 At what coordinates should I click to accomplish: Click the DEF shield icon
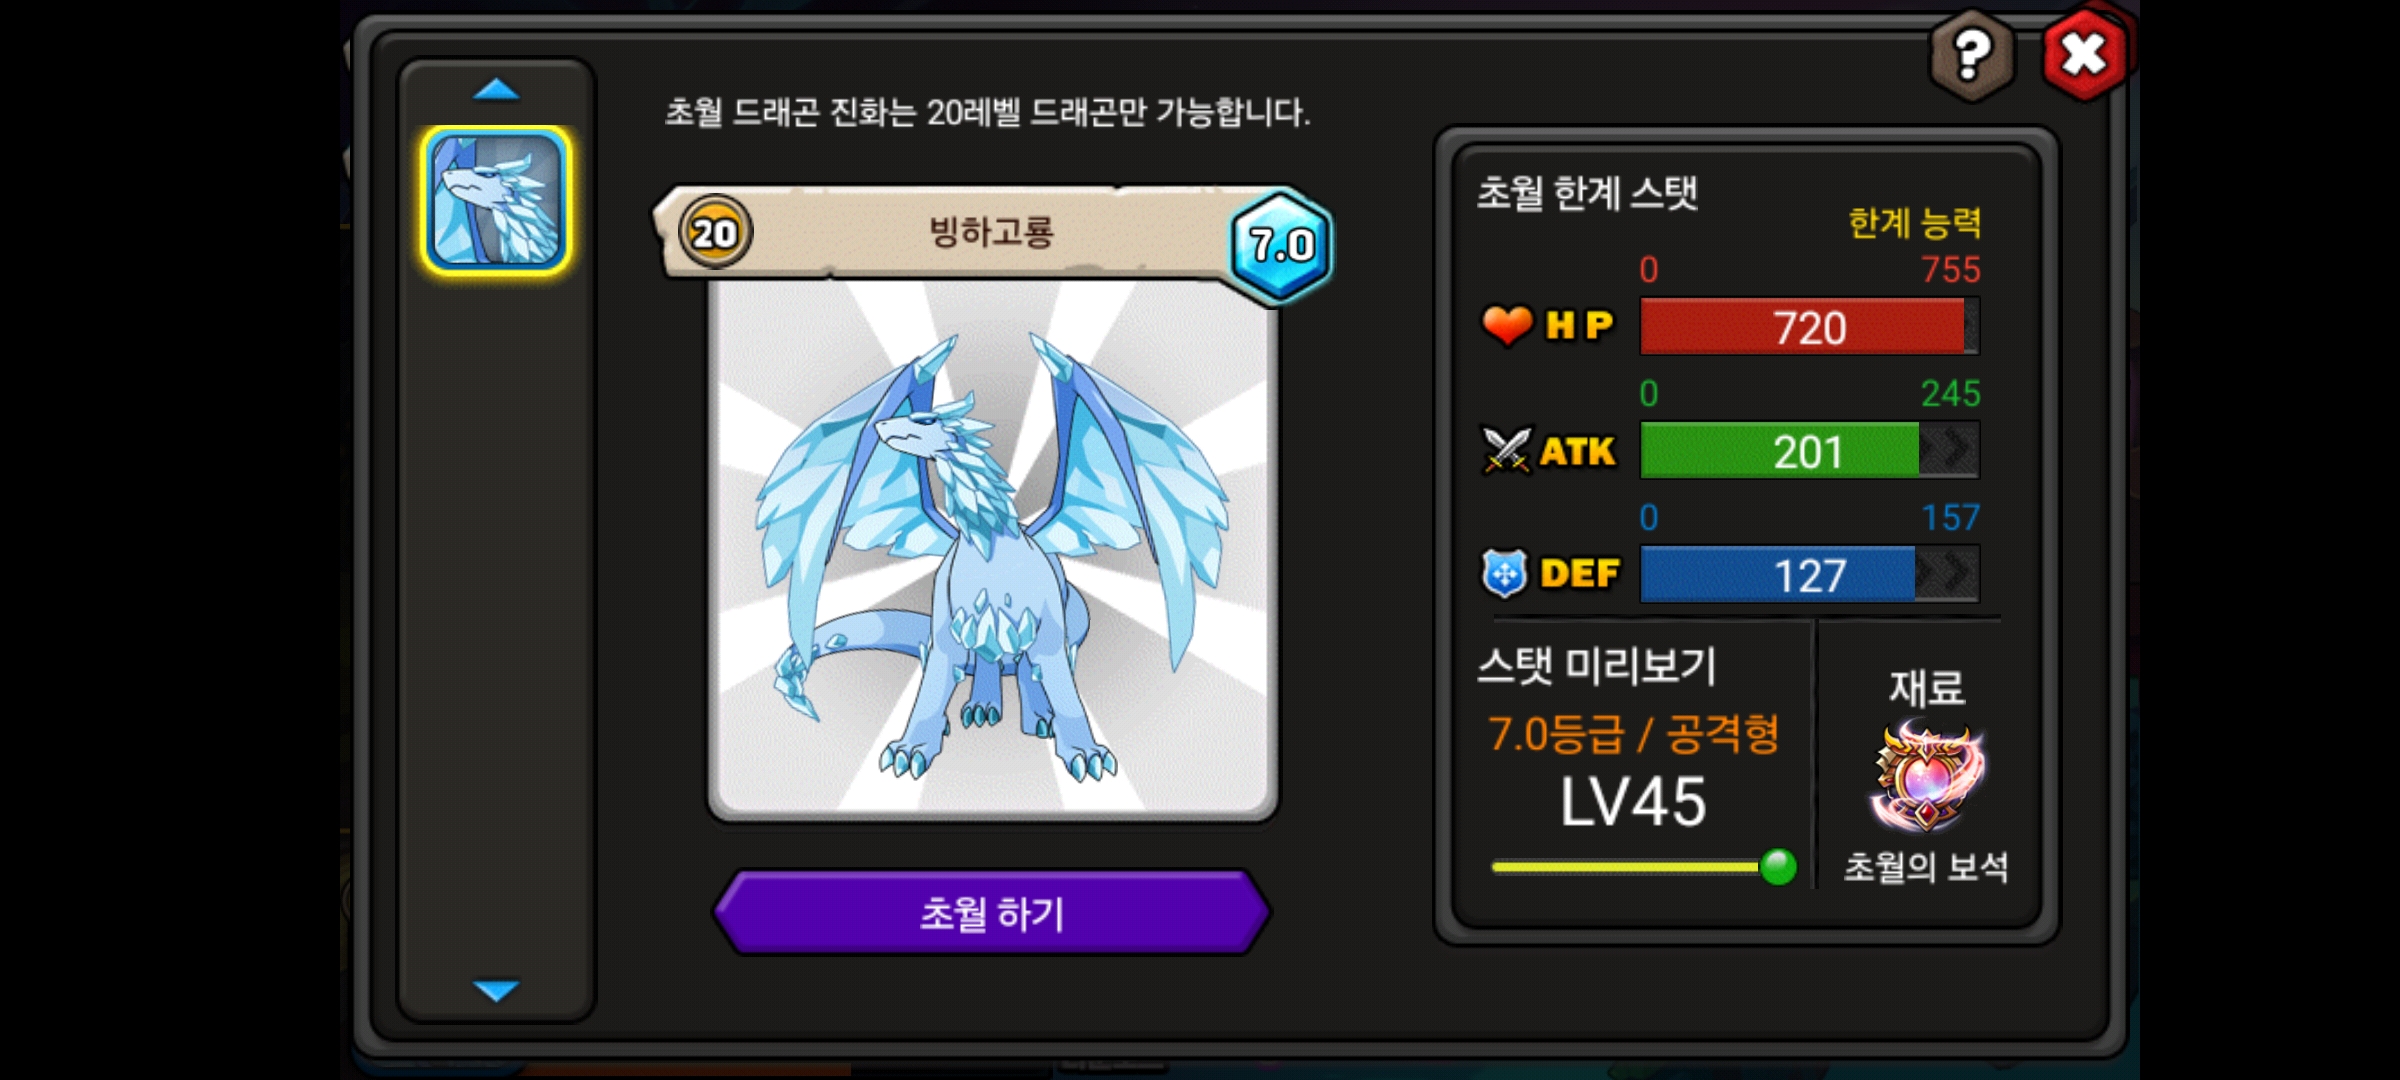1505,574
